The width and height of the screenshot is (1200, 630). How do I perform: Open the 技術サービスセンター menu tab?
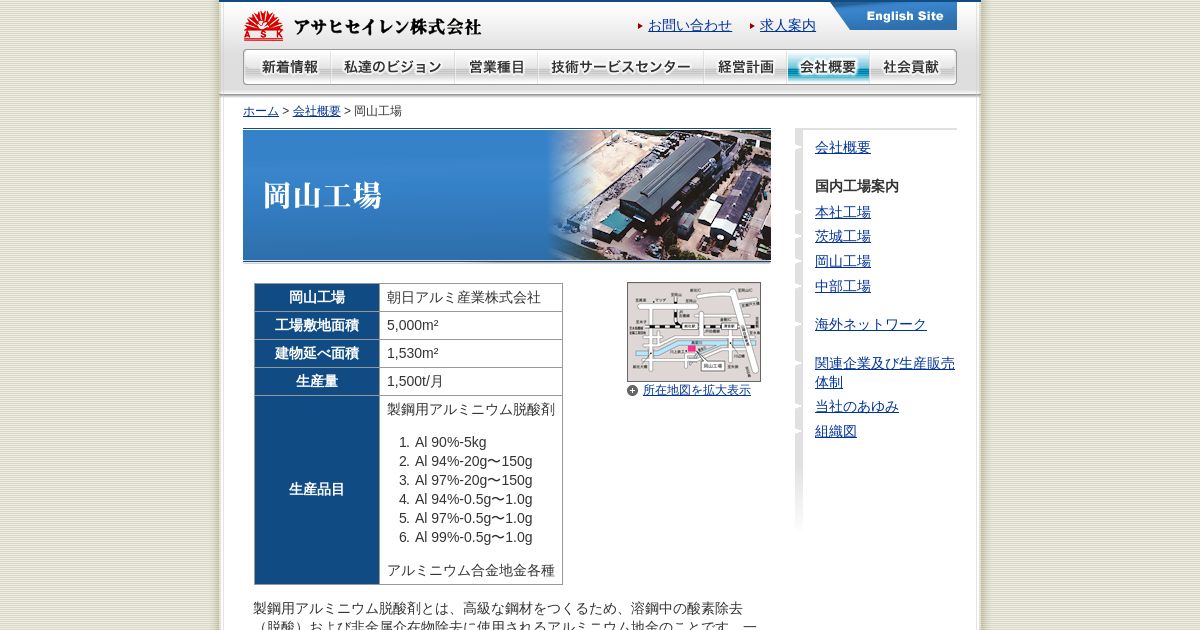(x=621, y=67)
